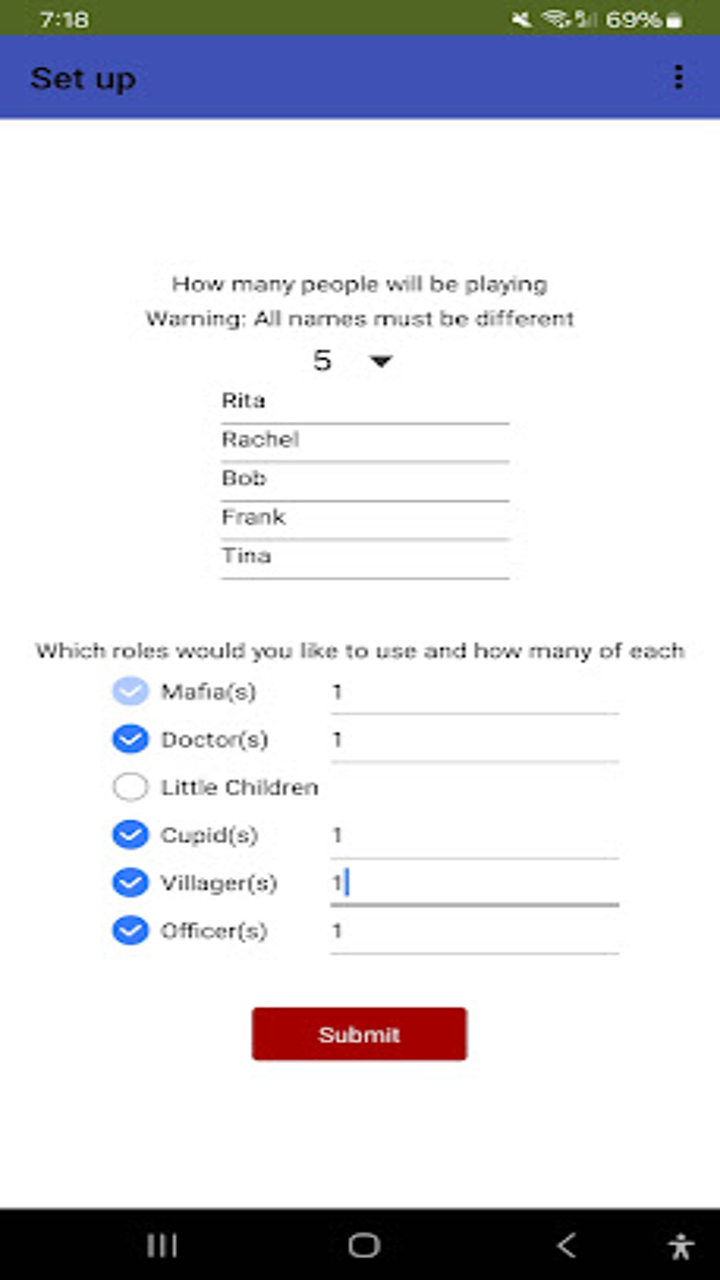The image size is (720, 1280).
Task: Uncheck the Cupid(s) role checkbox
Action: pos(130,835)
